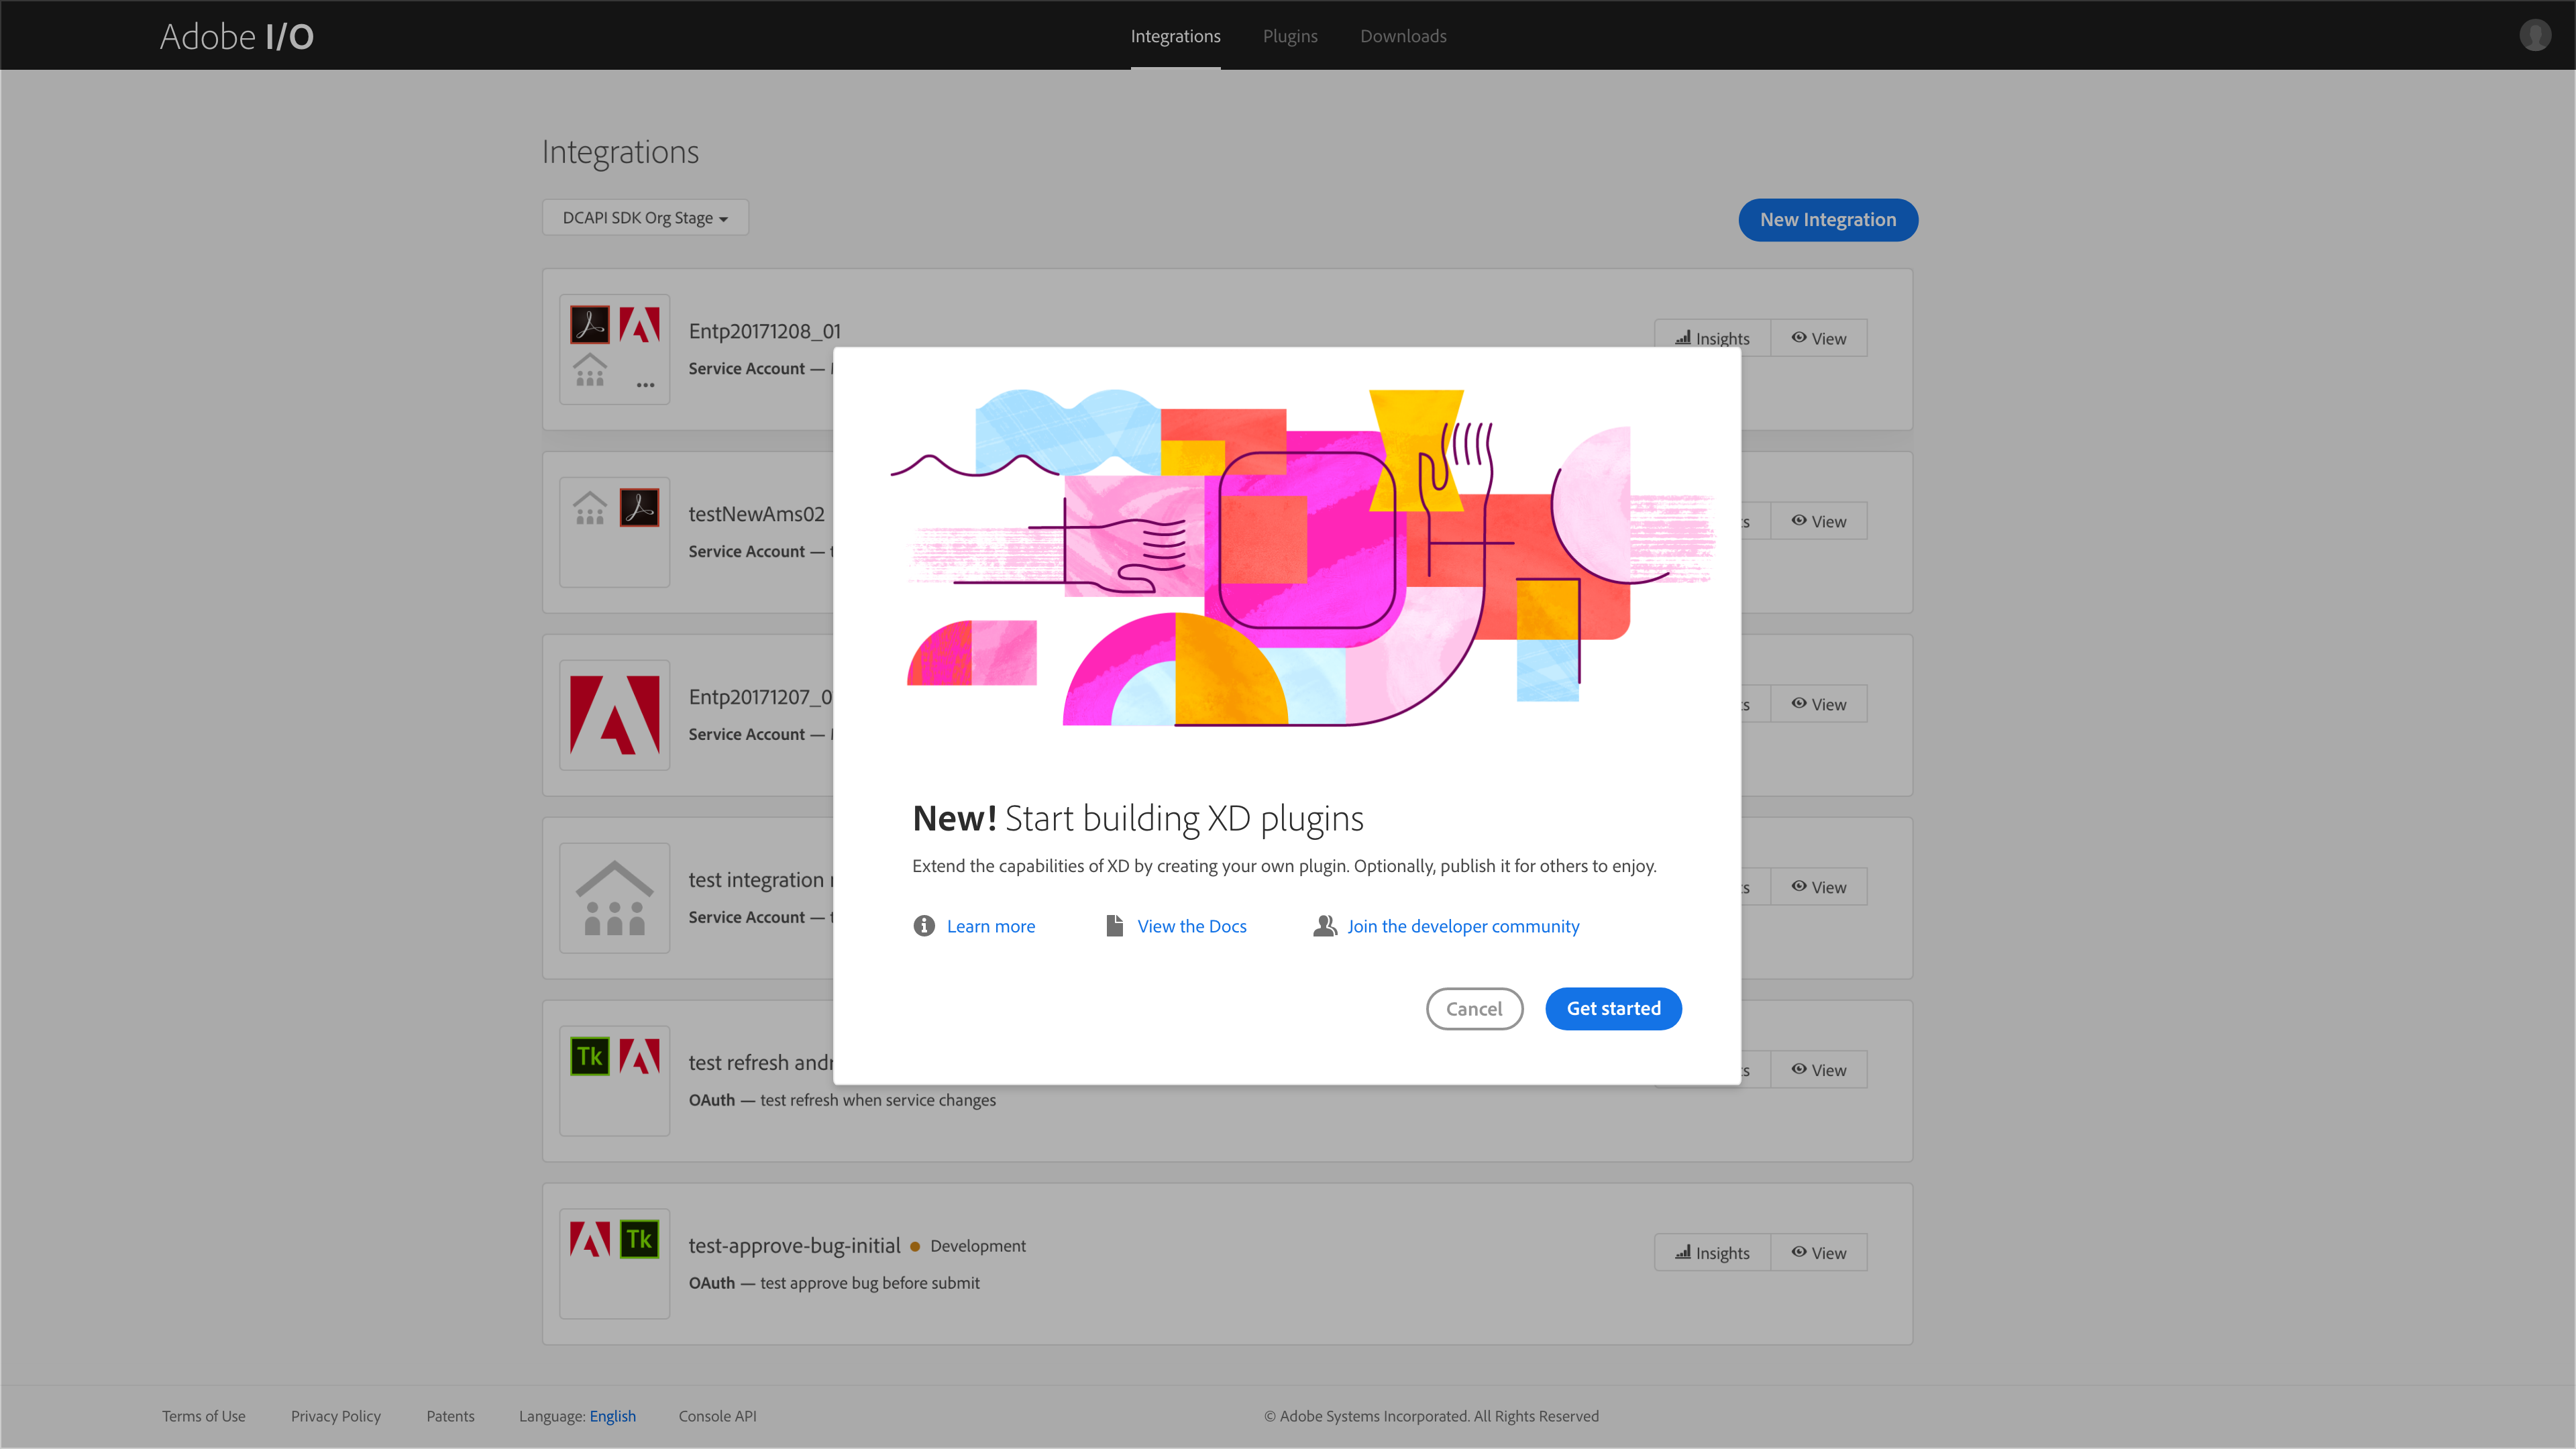Open the testNewAms02 integration title

[x=756, y=514]
